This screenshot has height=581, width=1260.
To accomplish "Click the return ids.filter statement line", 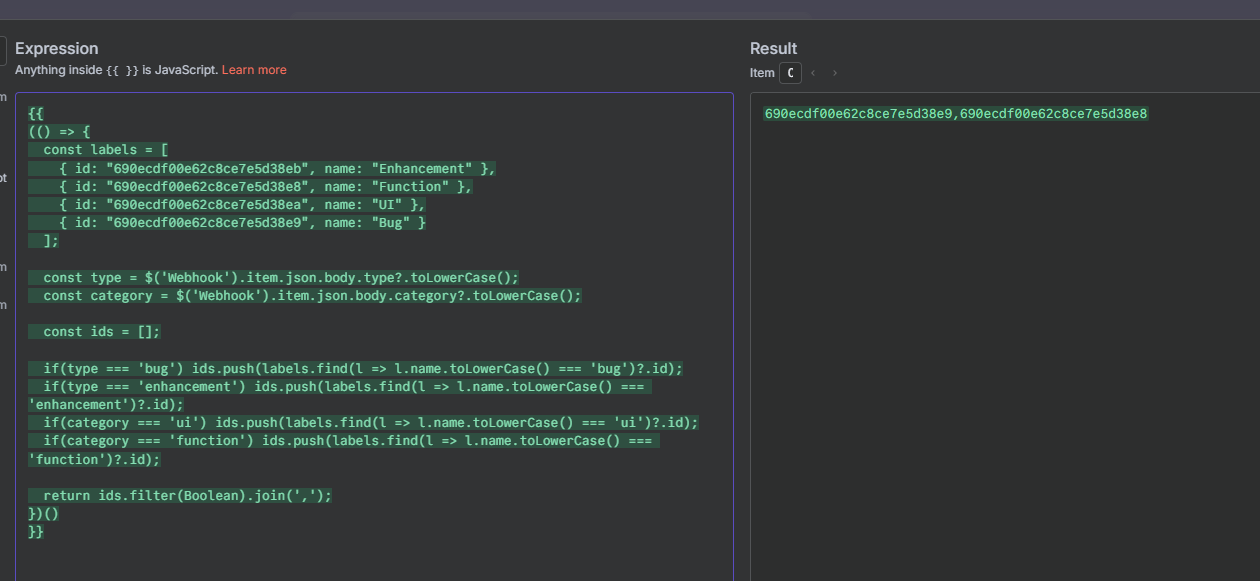I will (187, 496).
